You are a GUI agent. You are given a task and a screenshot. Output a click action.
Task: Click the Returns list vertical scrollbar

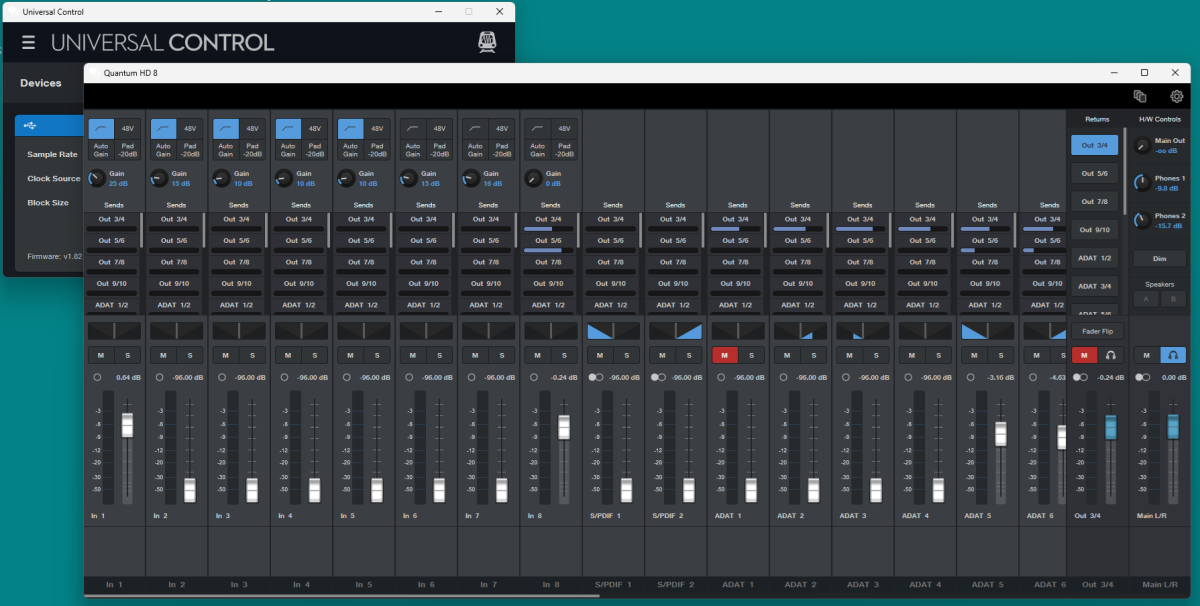[x=1126, y=170]
